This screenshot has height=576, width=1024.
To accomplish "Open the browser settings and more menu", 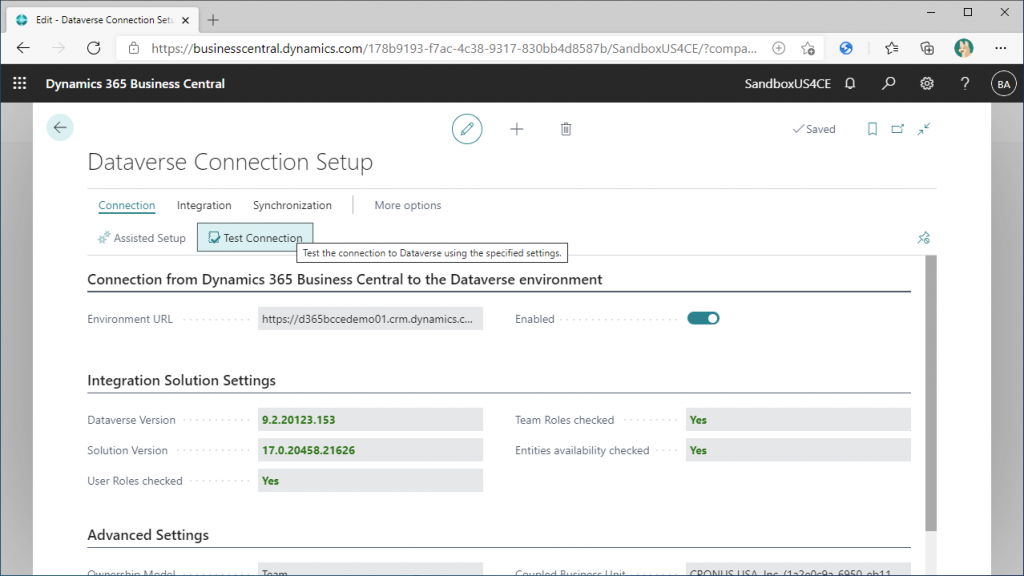I will tap(1000, 48).
